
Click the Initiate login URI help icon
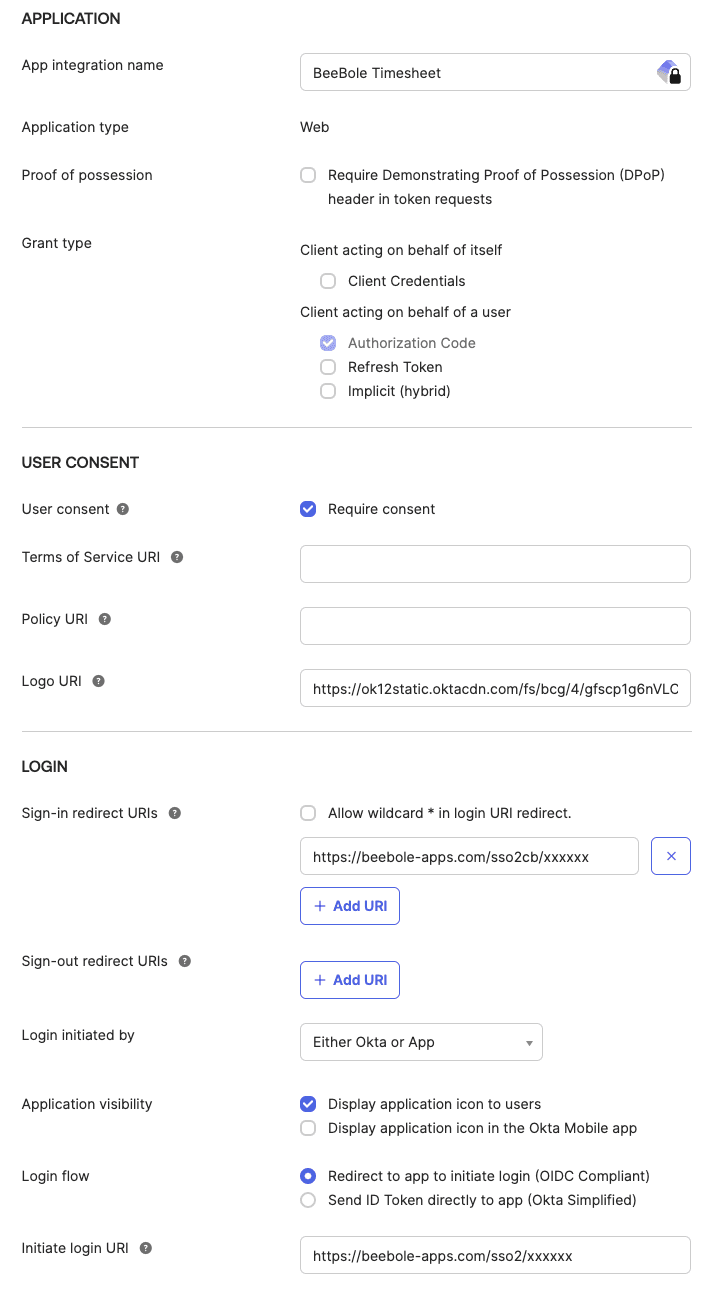145,1248
